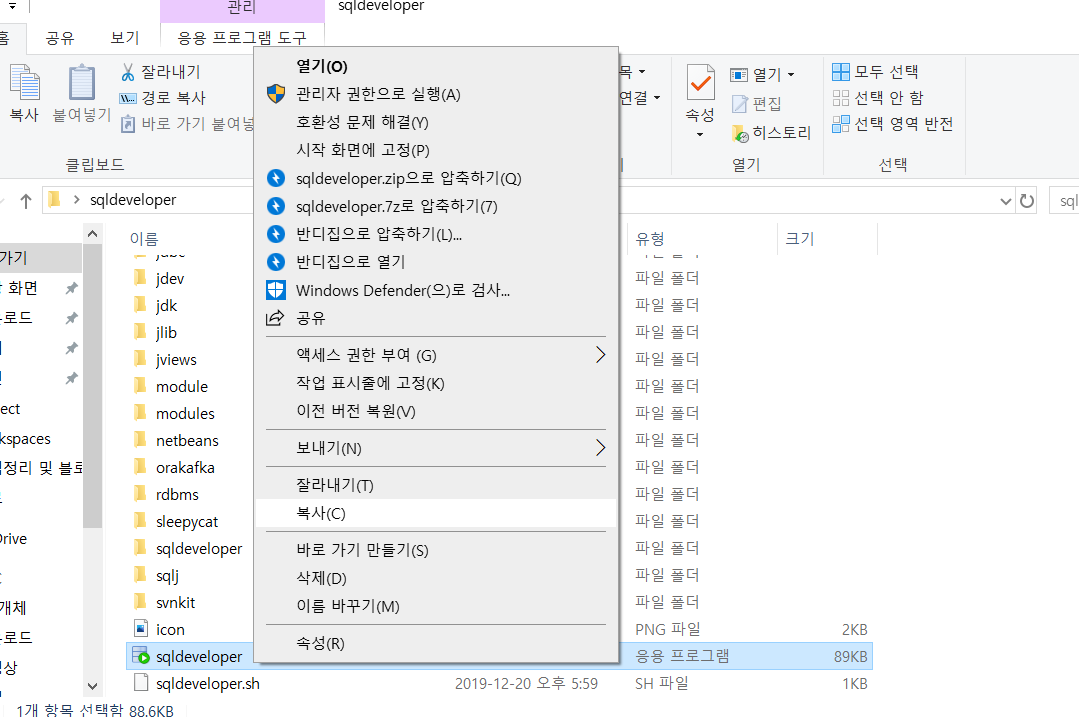Open the 응용 프로그램 도구 tab
Image resolution: width=1079 pixels, height=717 pixels.
pos(242,38)
